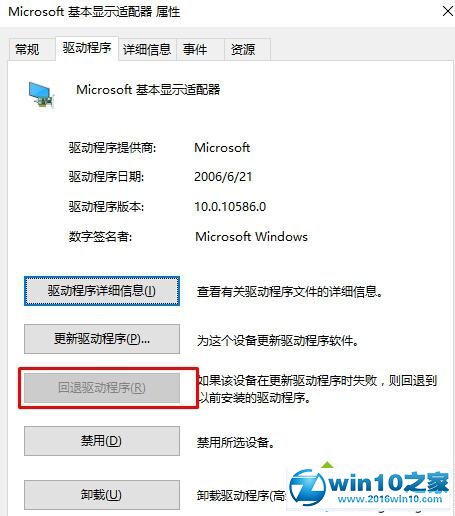This screenshot has height=516, width=455.
Task: Click the Microsoft Windows digital signer text
Action: pyautogui.click(x=251, y=237)
